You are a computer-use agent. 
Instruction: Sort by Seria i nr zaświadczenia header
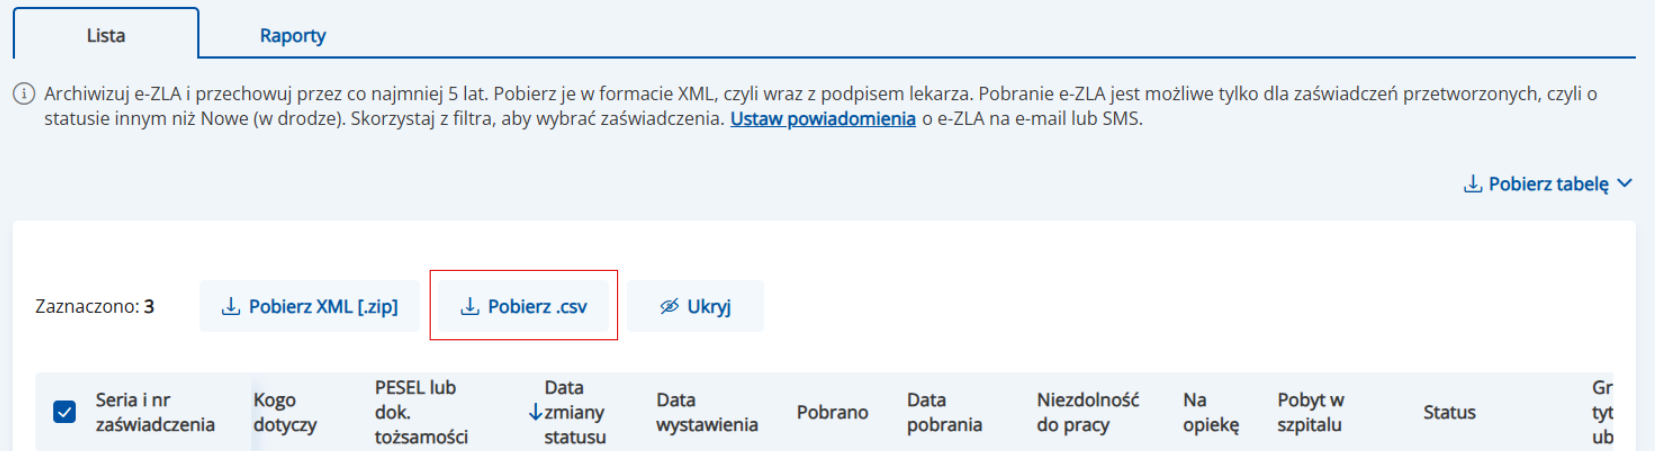[x=155, y=412]
